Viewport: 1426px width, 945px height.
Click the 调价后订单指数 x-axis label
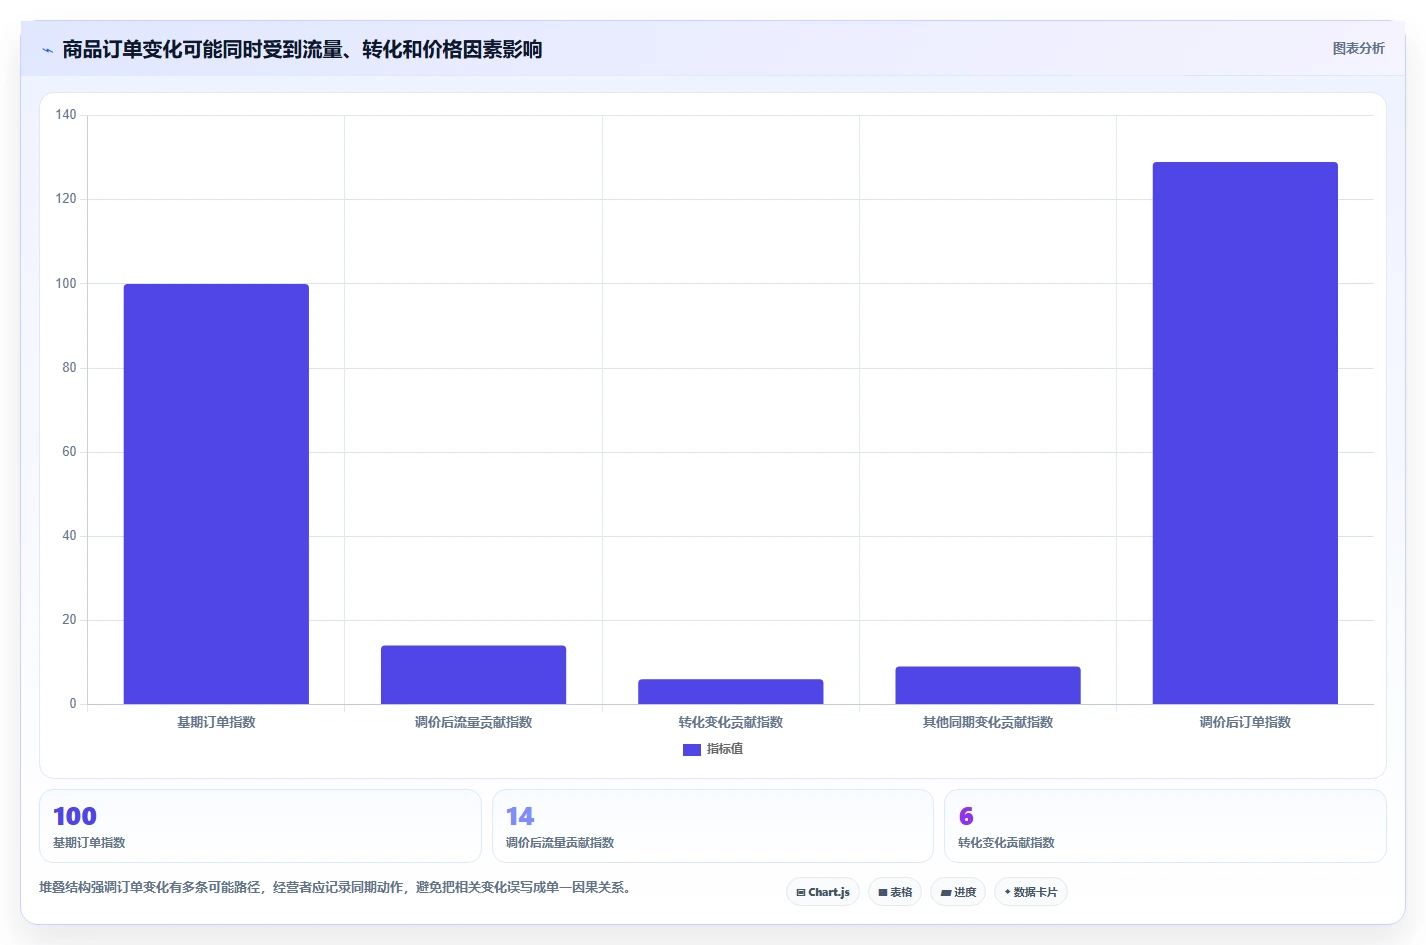pyautogui.click(x=1245, y=722)
